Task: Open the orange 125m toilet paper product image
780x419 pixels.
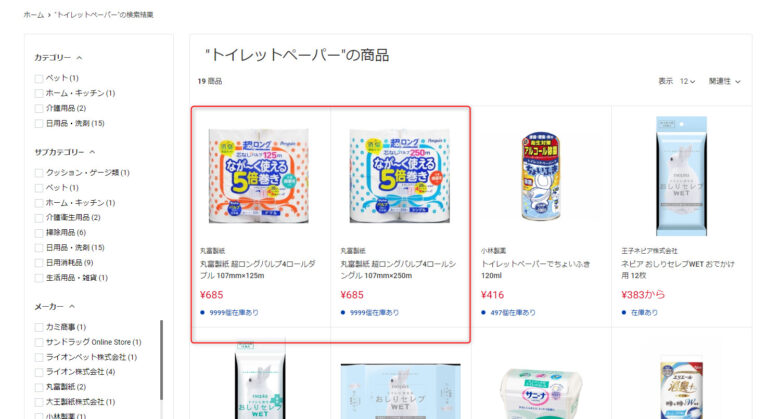Action: [259, 176]
